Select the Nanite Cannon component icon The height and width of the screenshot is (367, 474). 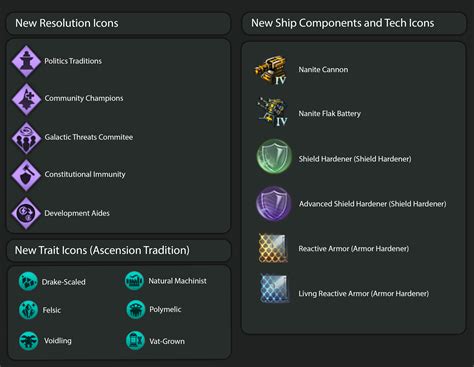point(271,70)
